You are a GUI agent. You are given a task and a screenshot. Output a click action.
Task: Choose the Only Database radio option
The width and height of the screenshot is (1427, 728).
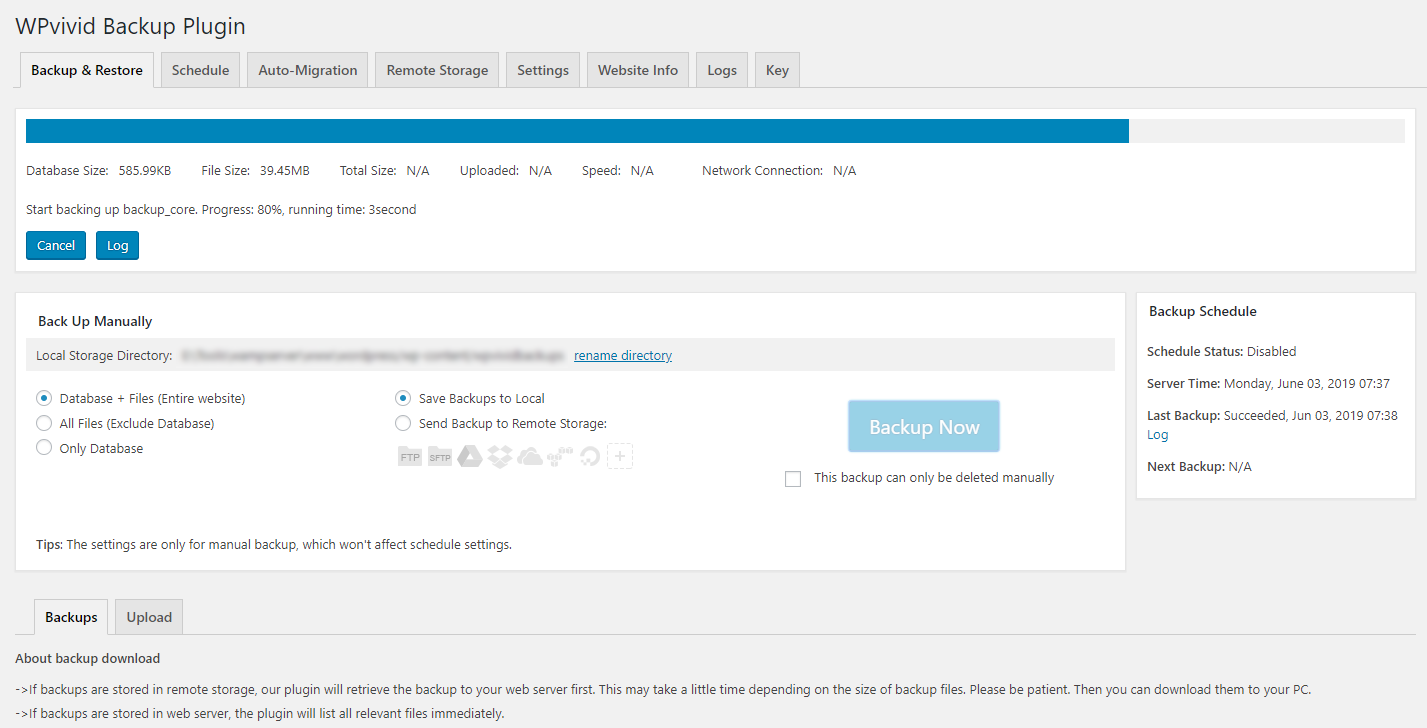44,448
